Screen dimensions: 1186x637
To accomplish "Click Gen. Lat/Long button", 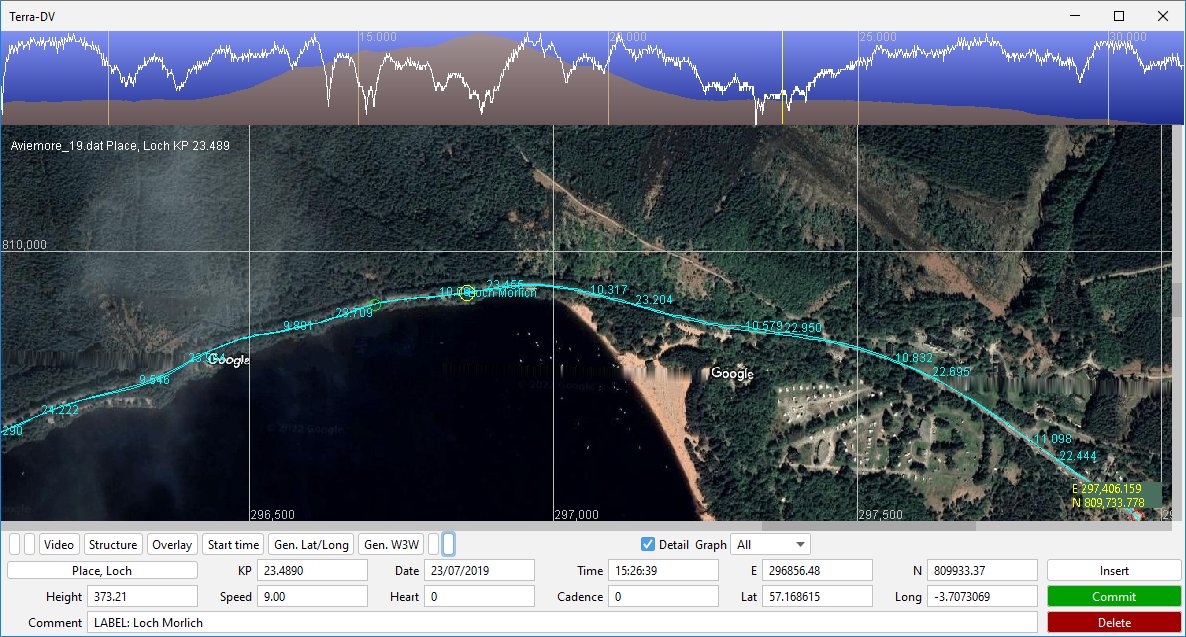I will pos(310,545).
